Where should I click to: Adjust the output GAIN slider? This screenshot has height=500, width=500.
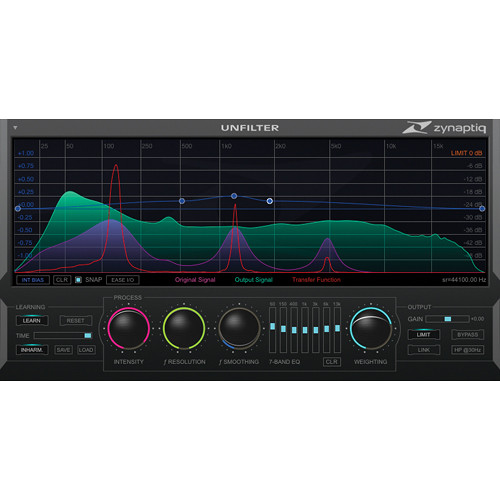[447, 319]
